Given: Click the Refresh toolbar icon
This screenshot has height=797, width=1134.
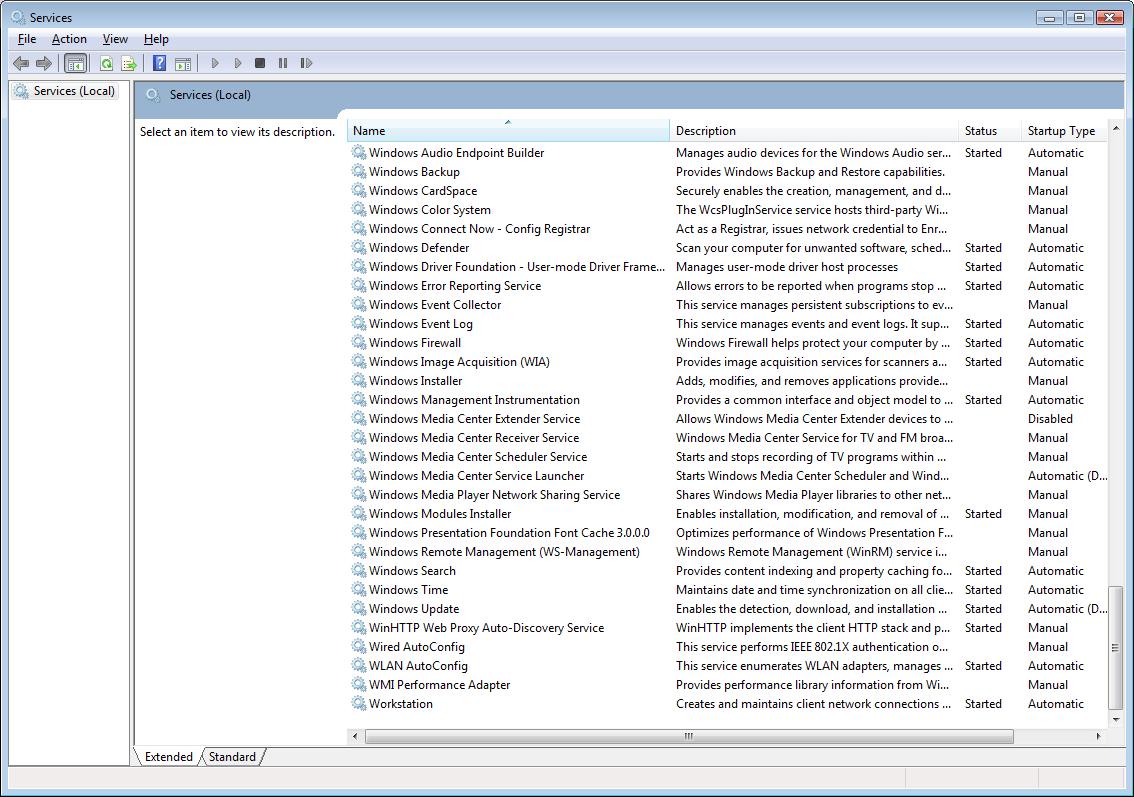Looking at the screenshot, I should [106, 64].
